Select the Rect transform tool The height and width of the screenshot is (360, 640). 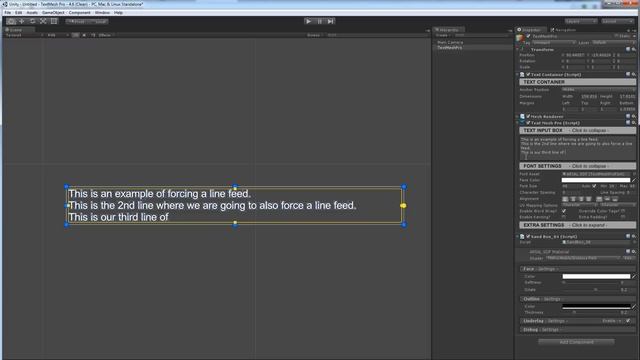click(54, 21)
